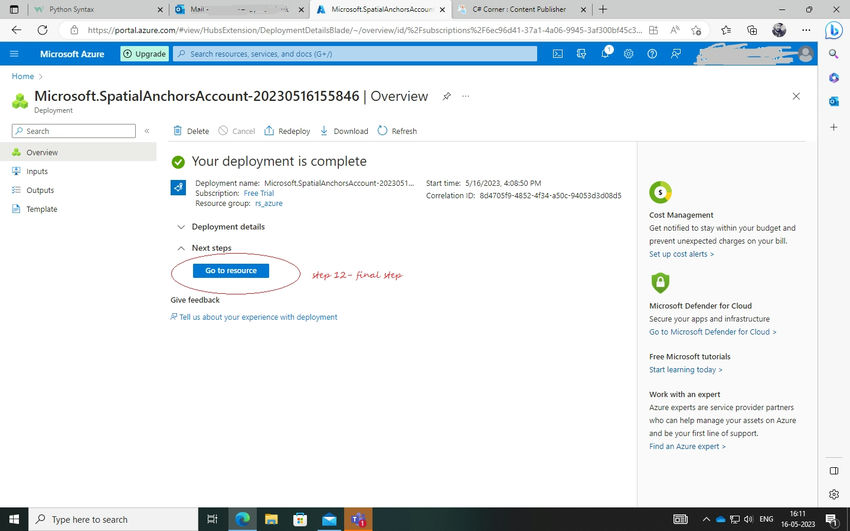850x531 pixels.
Task: Click the Cost Management icon
Action: pos(660,192)
